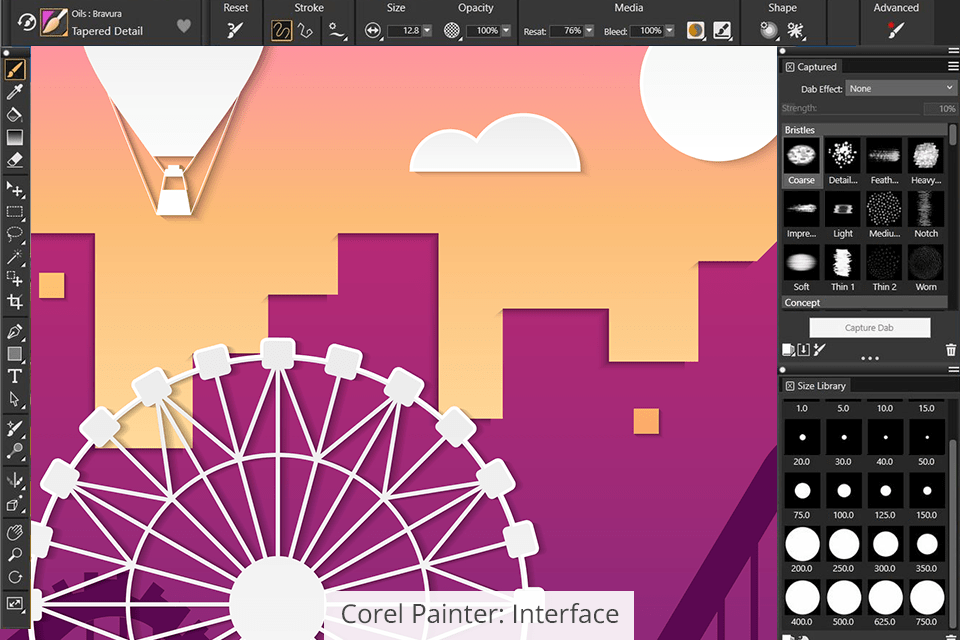Click the brush Size icon
Image resolution: width=960 pixels, height=640 pixels.
tap(372, 30)
